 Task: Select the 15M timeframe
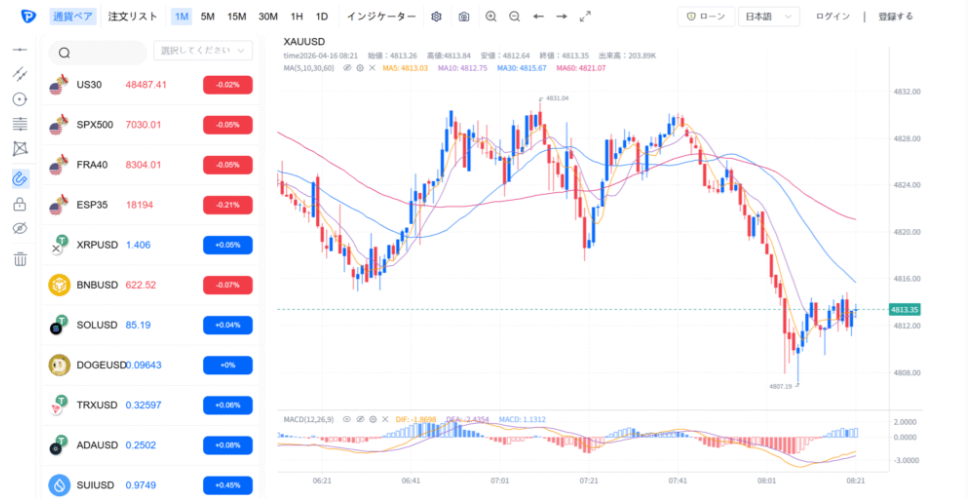pos(237,17)
